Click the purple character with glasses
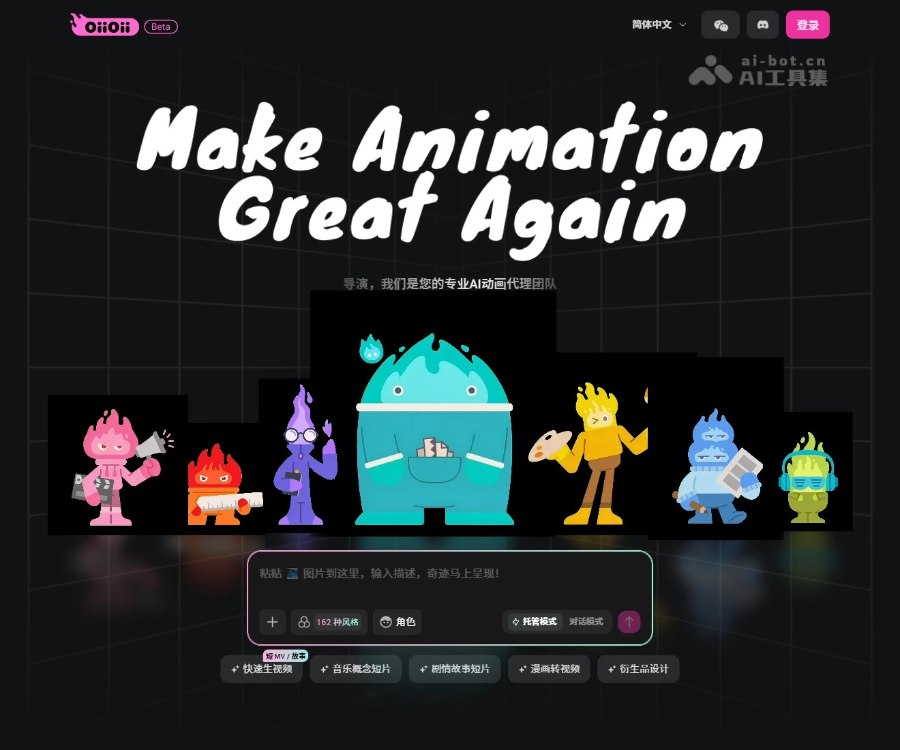The image size is (900, 750). click(300, 457)
